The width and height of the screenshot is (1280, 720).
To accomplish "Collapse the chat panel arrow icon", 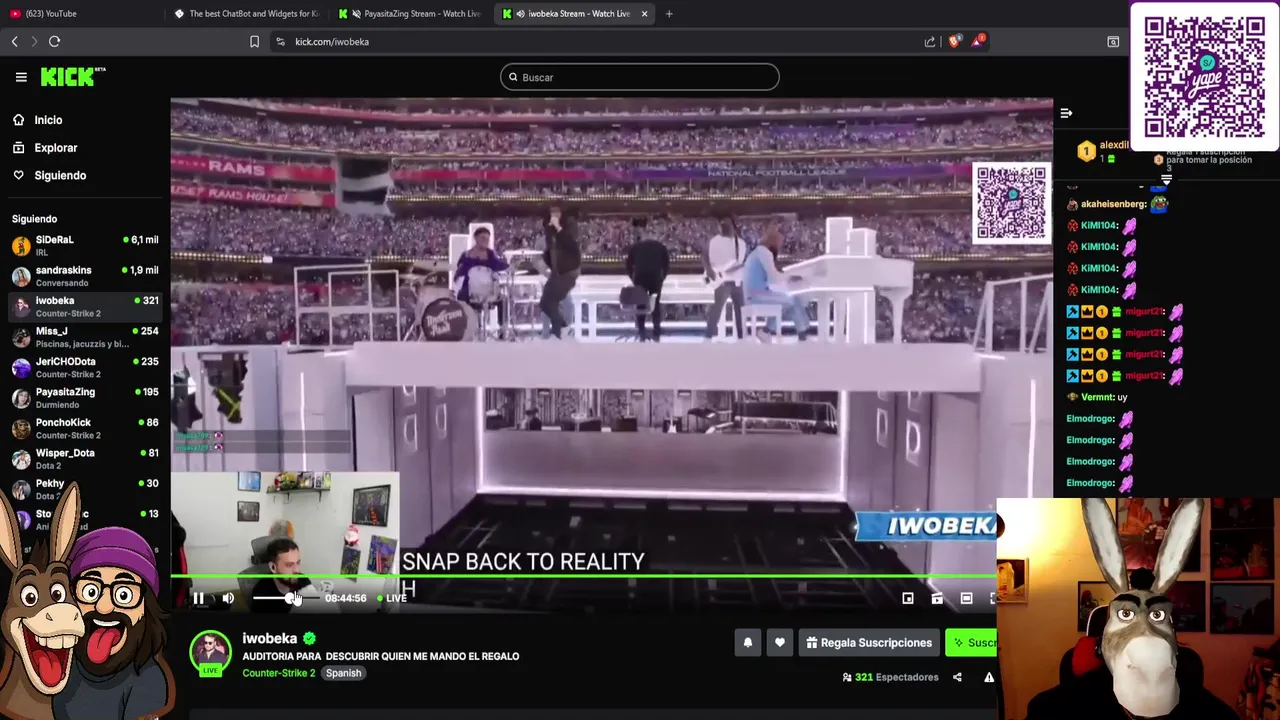I will click(1066, 113).
